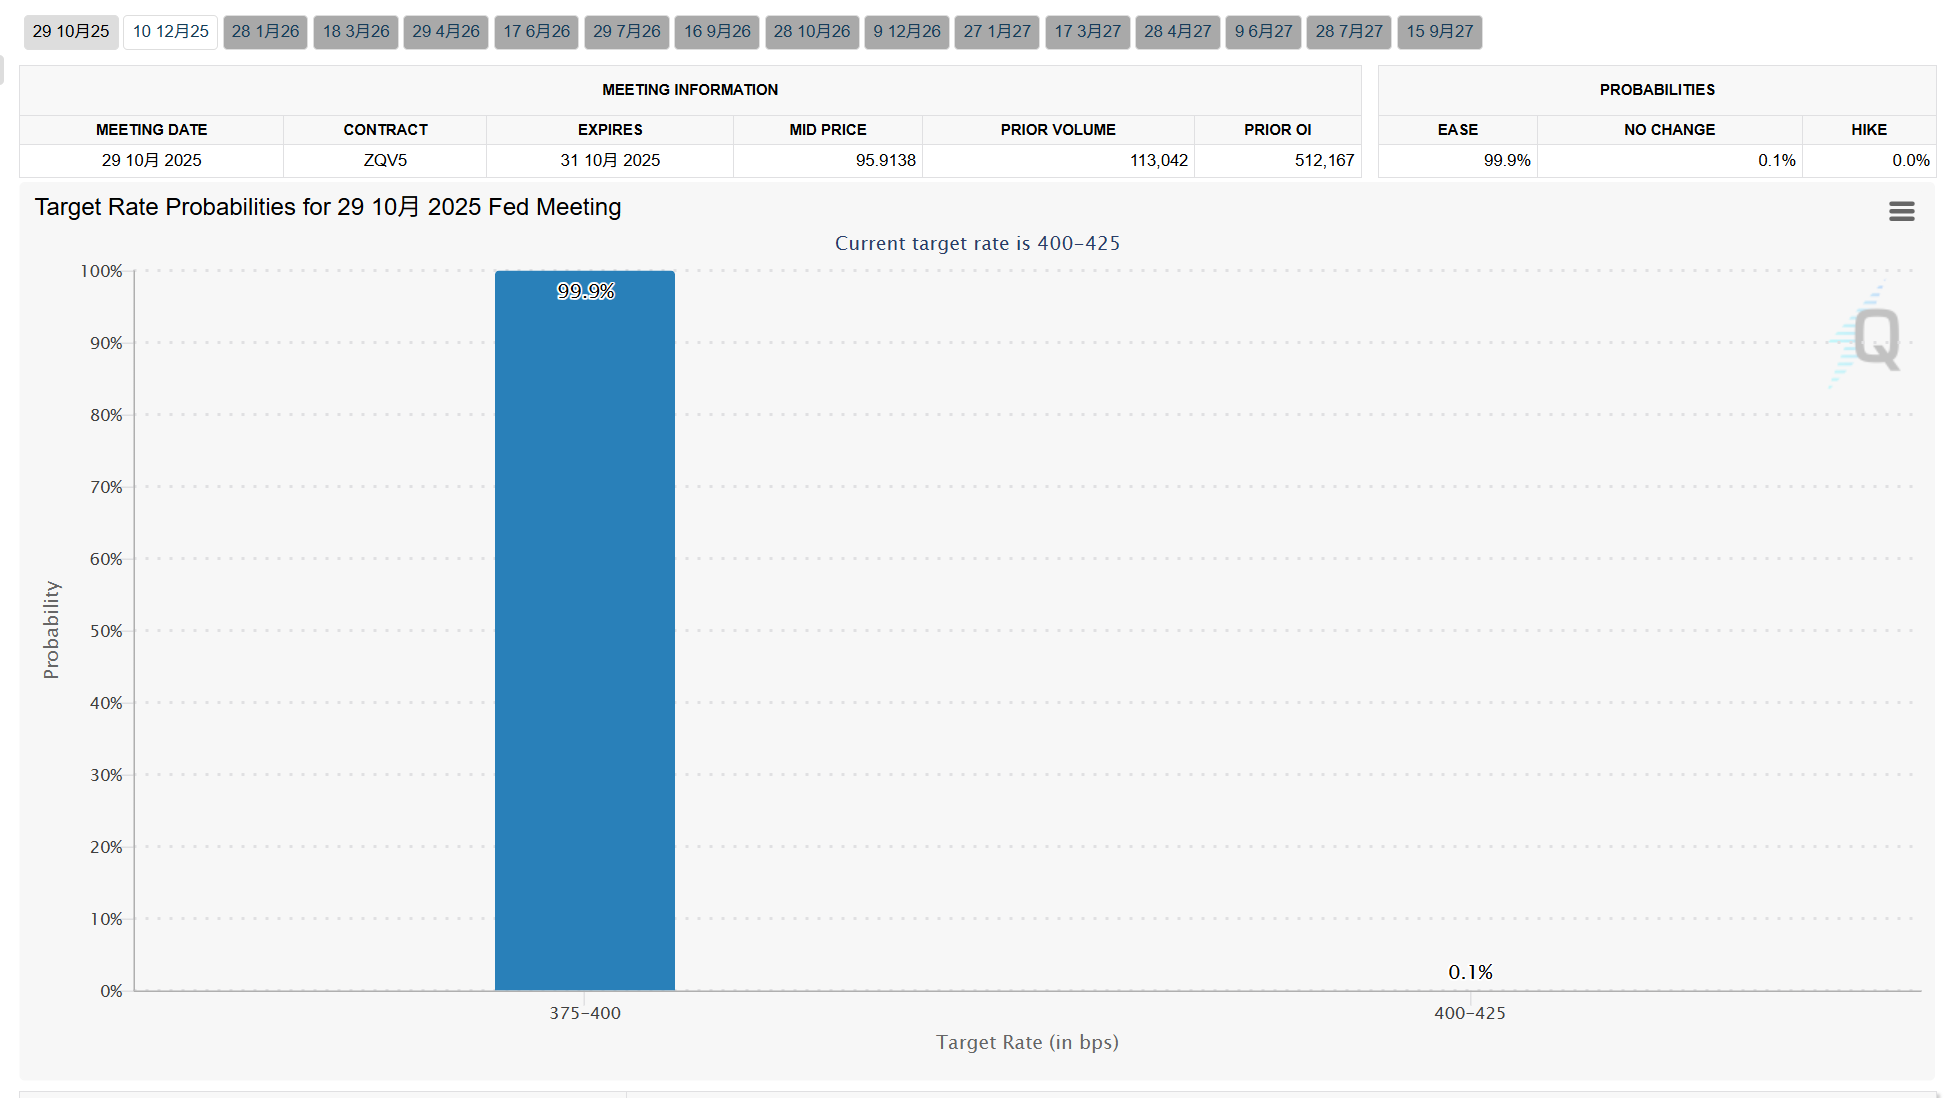Viewport: 1948px width, 1098px height.
Task: Select the 18 3月26 meeting tab
Action: (x=356, y=31)
